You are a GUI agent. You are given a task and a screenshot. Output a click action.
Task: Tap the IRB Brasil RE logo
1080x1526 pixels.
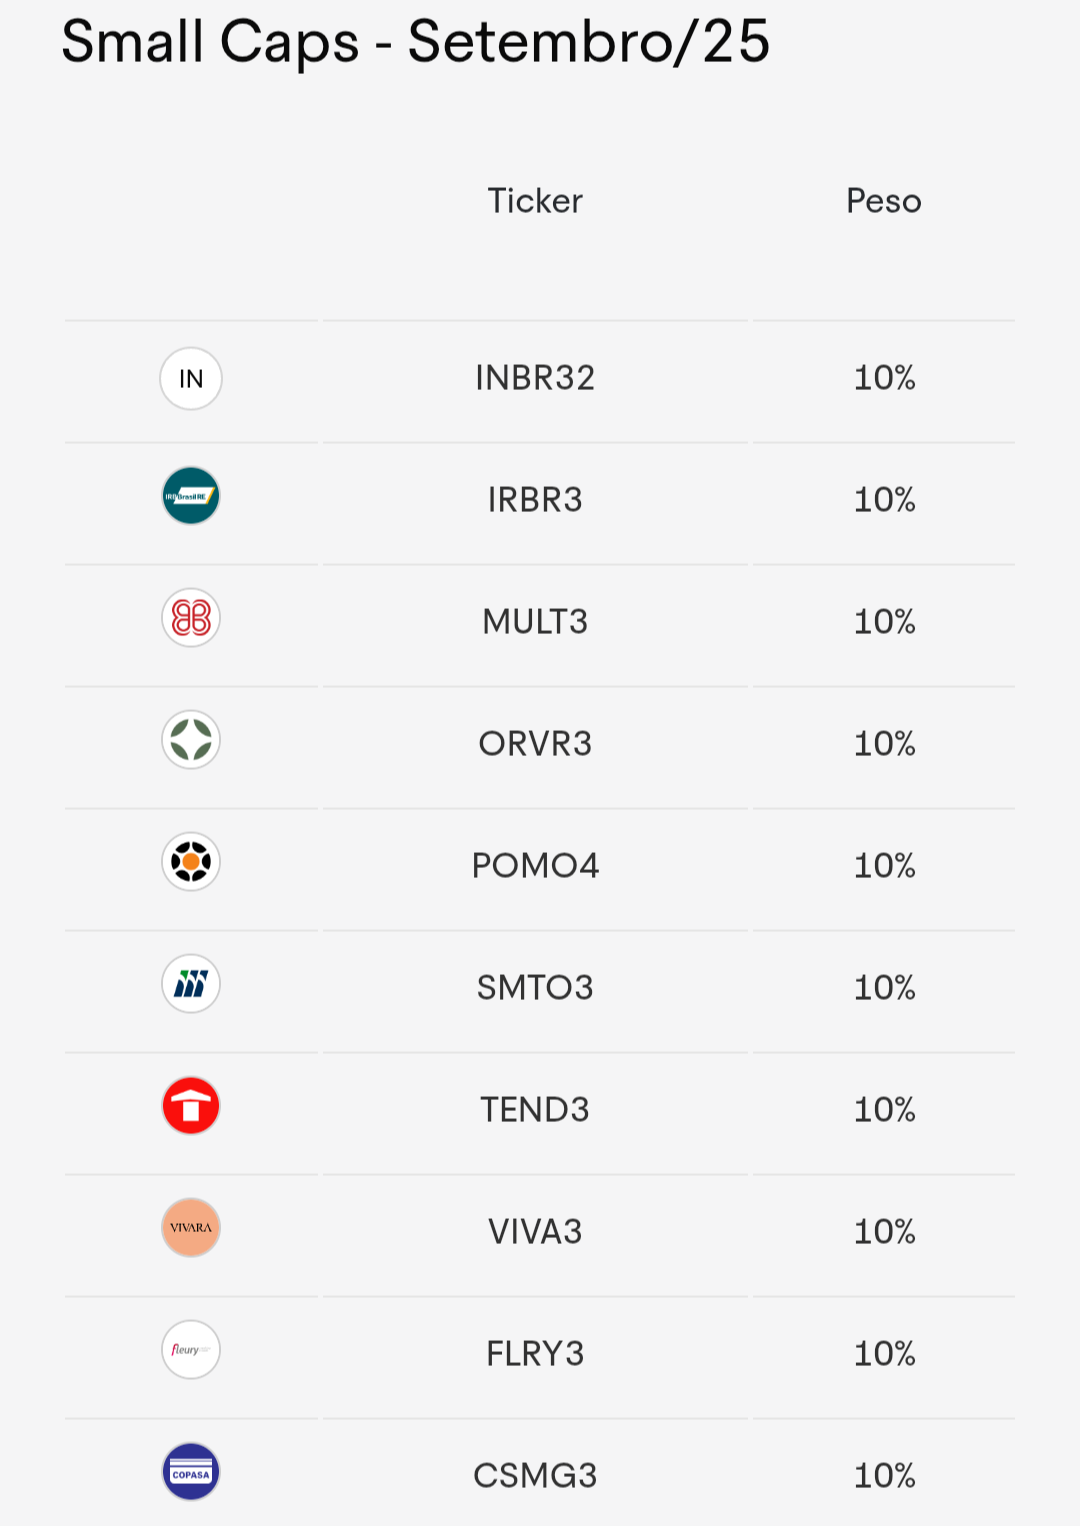[191, 496]
